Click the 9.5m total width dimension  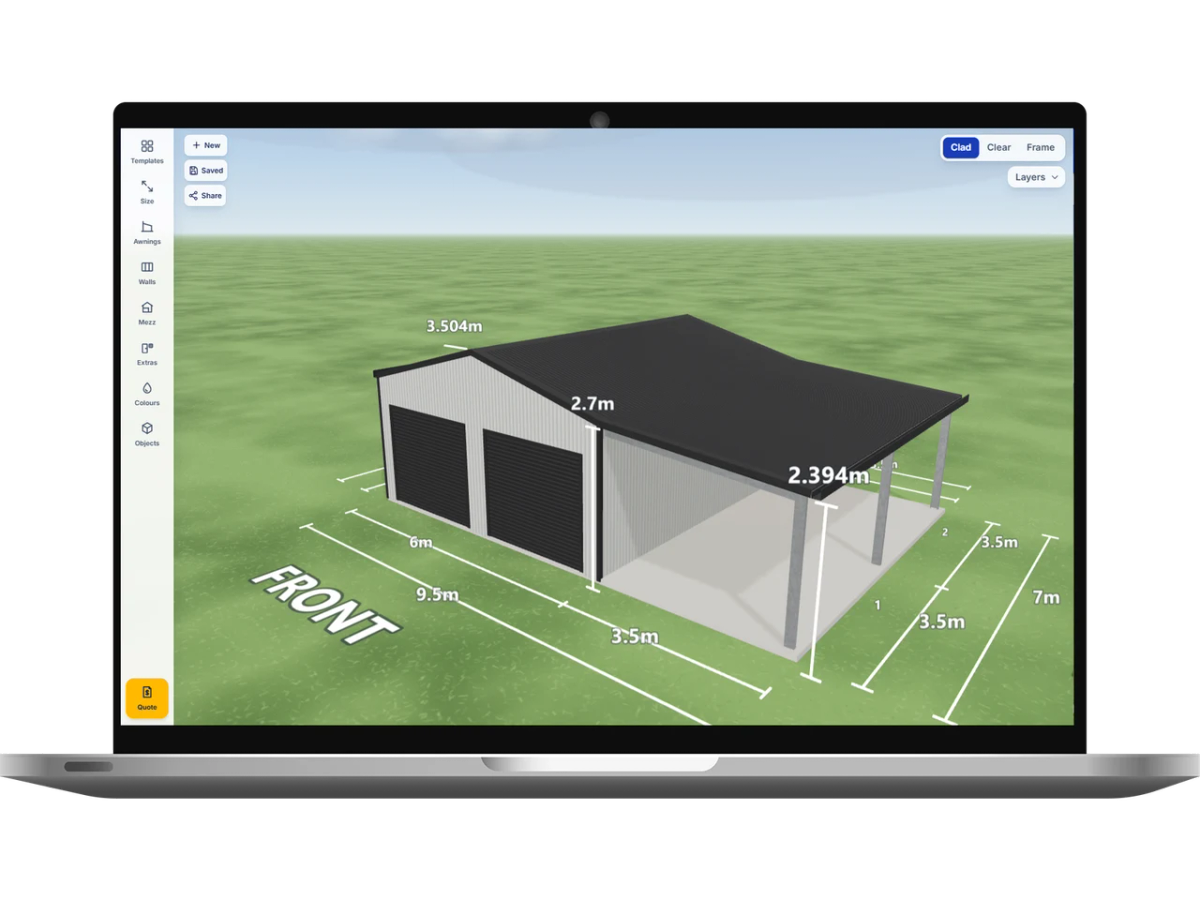(437, 595)
